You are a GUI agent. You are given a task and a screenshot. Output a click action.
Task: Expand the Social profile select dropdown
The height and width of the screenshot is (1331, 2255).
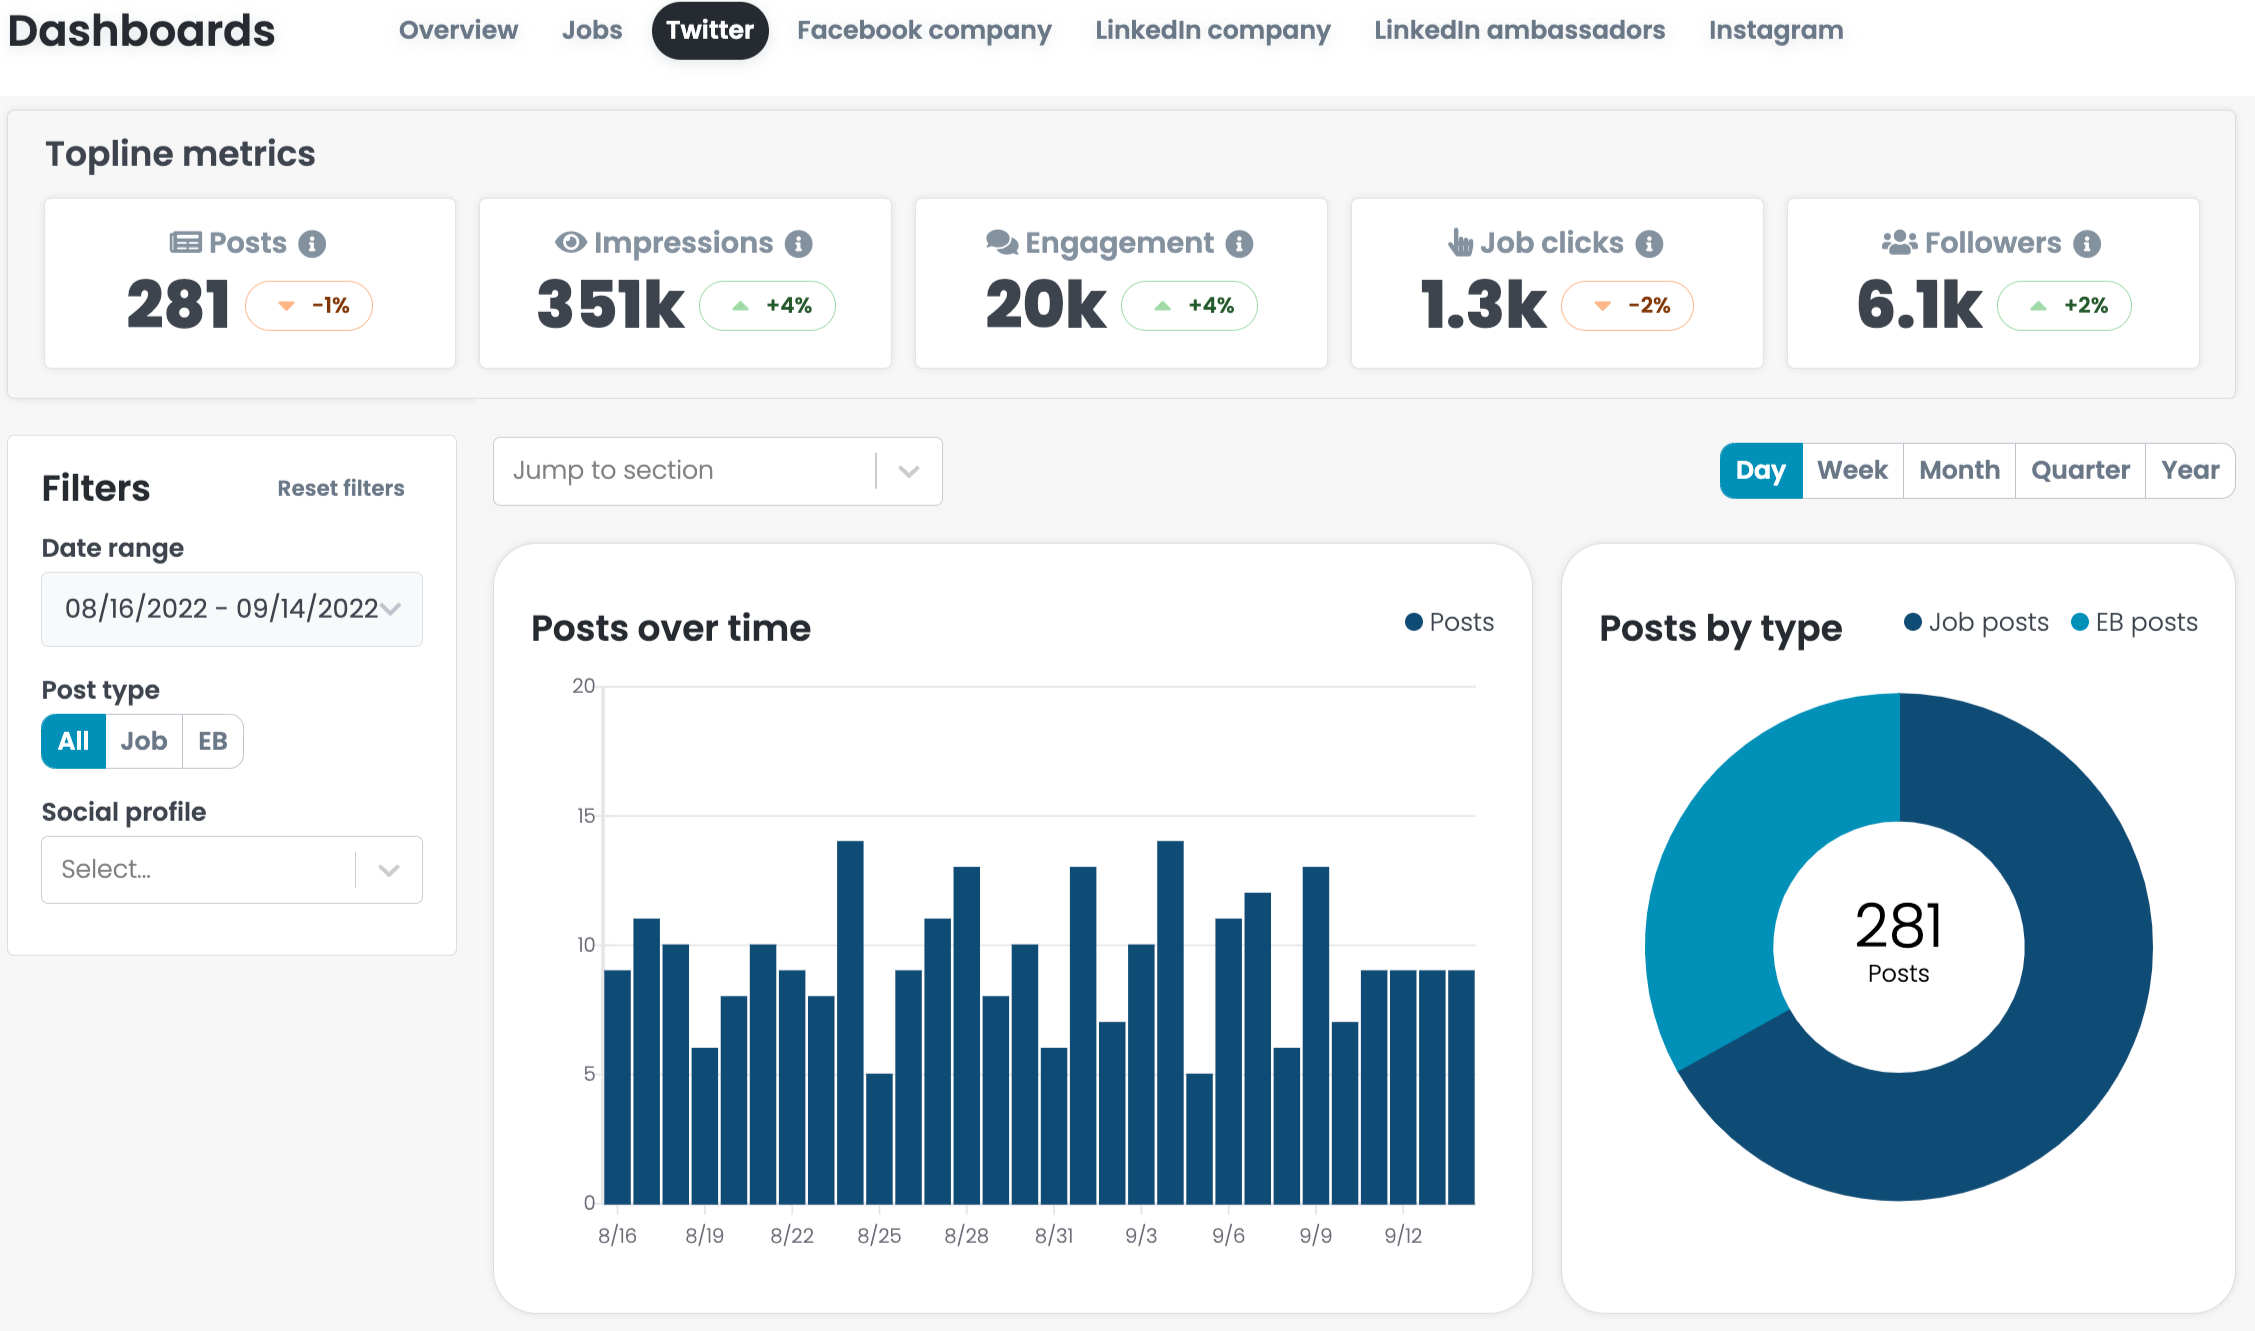pos(232,870)
